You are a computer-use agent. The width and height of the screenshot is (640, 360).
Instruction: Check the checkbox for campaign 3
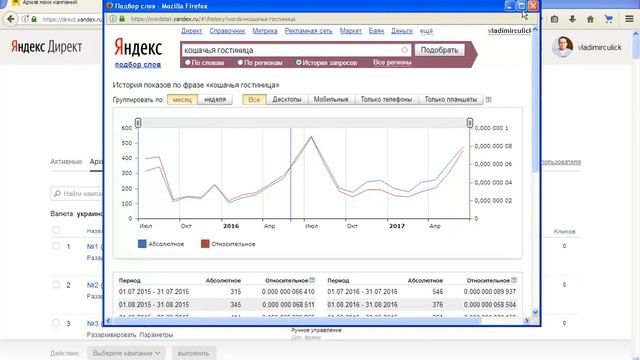[x=56, y=323]
